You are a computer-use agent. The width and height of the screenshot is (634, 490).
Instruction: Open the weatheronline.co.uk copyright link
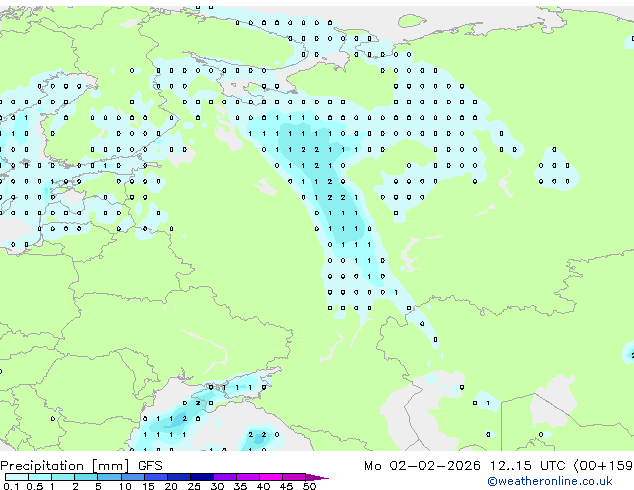pos(550,481)
